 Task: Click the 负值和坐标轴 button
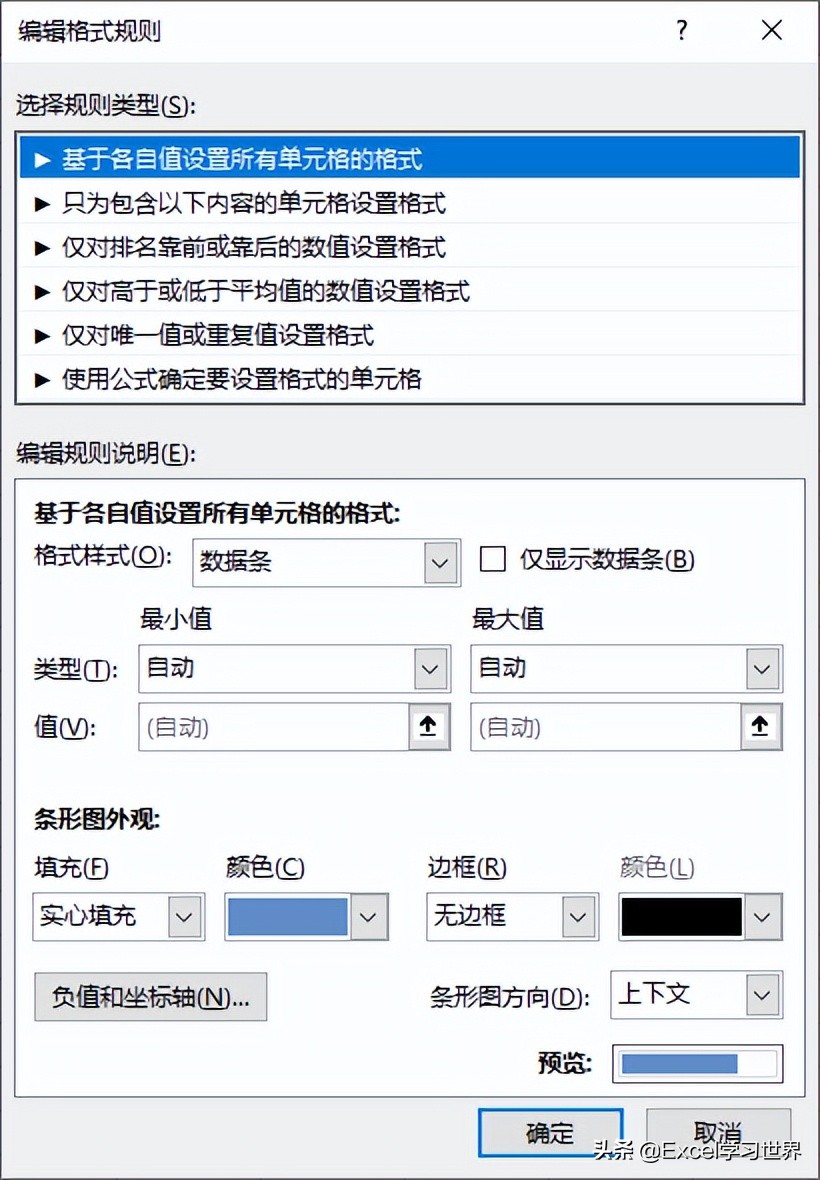coord(150,997)
